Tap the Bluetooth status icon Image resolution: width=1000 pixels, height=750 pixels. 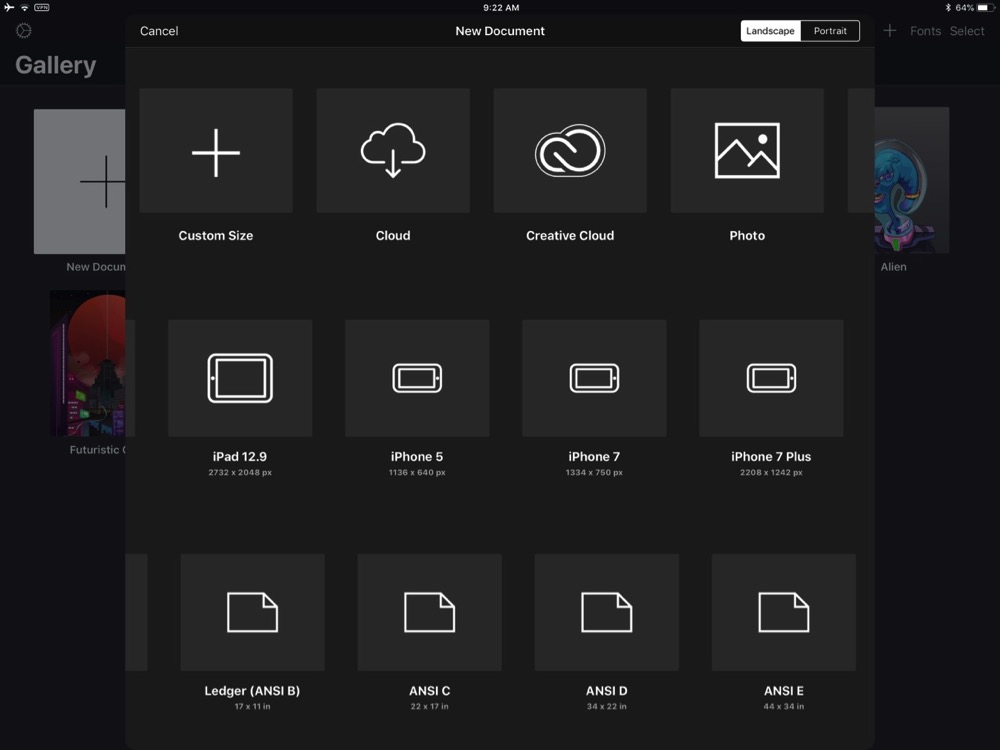948,8
